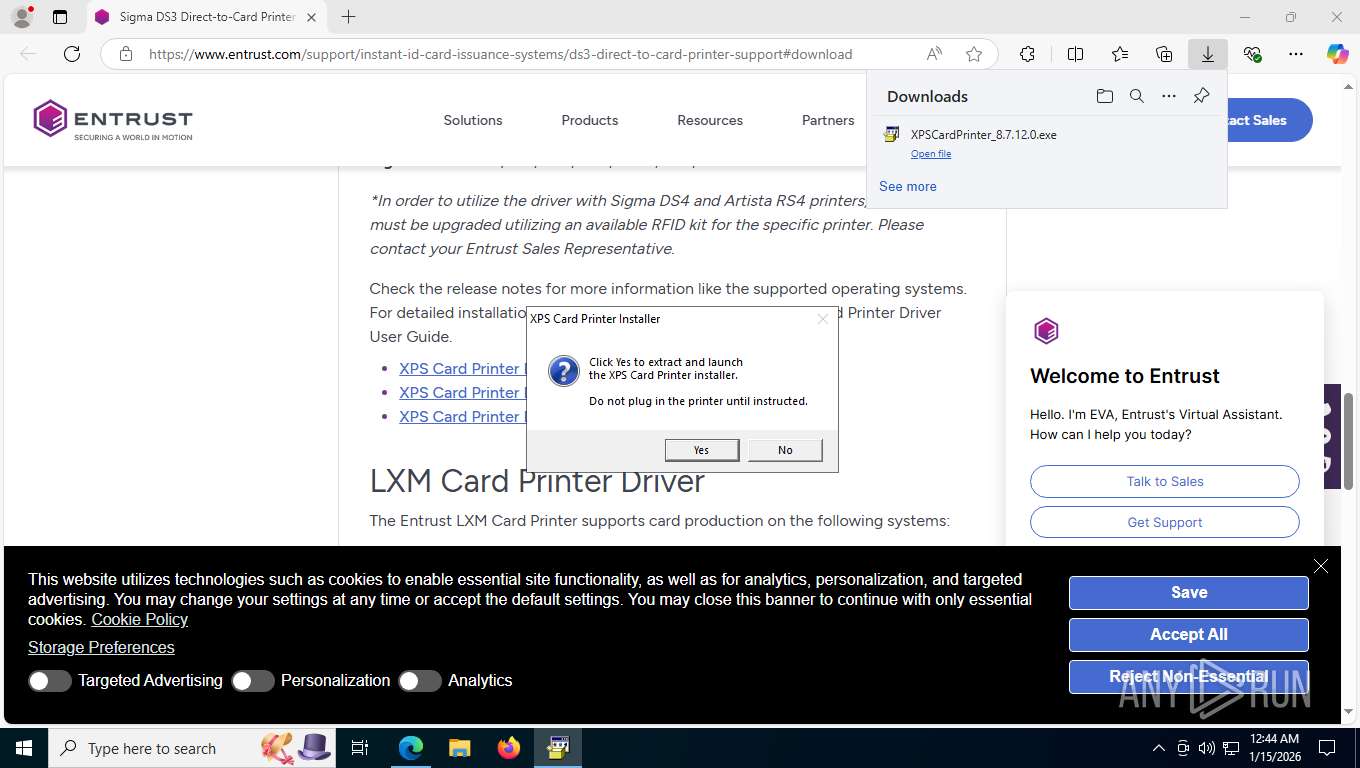Open Edge settings and more menu
Screen dimensions: 1360x768
(x=1296, y=54)
